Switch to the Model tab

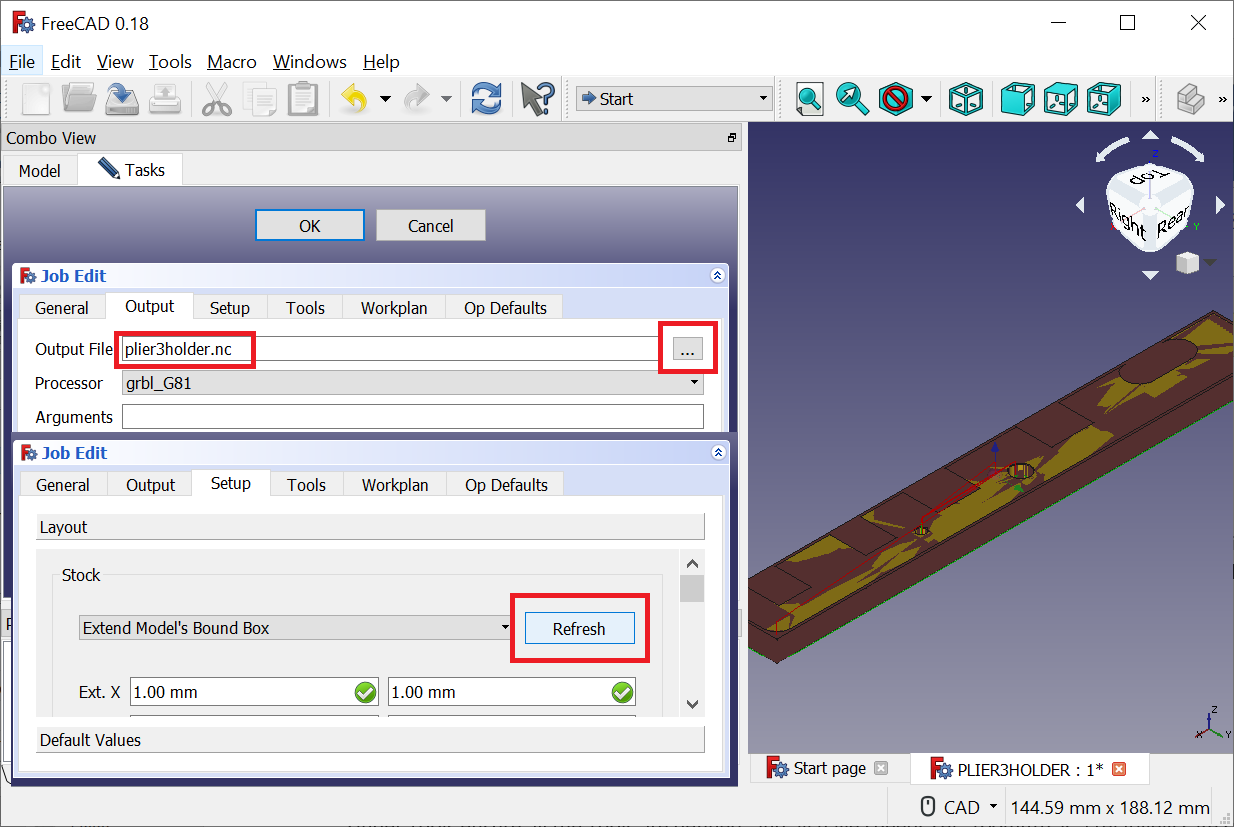(x=40, y=171)
